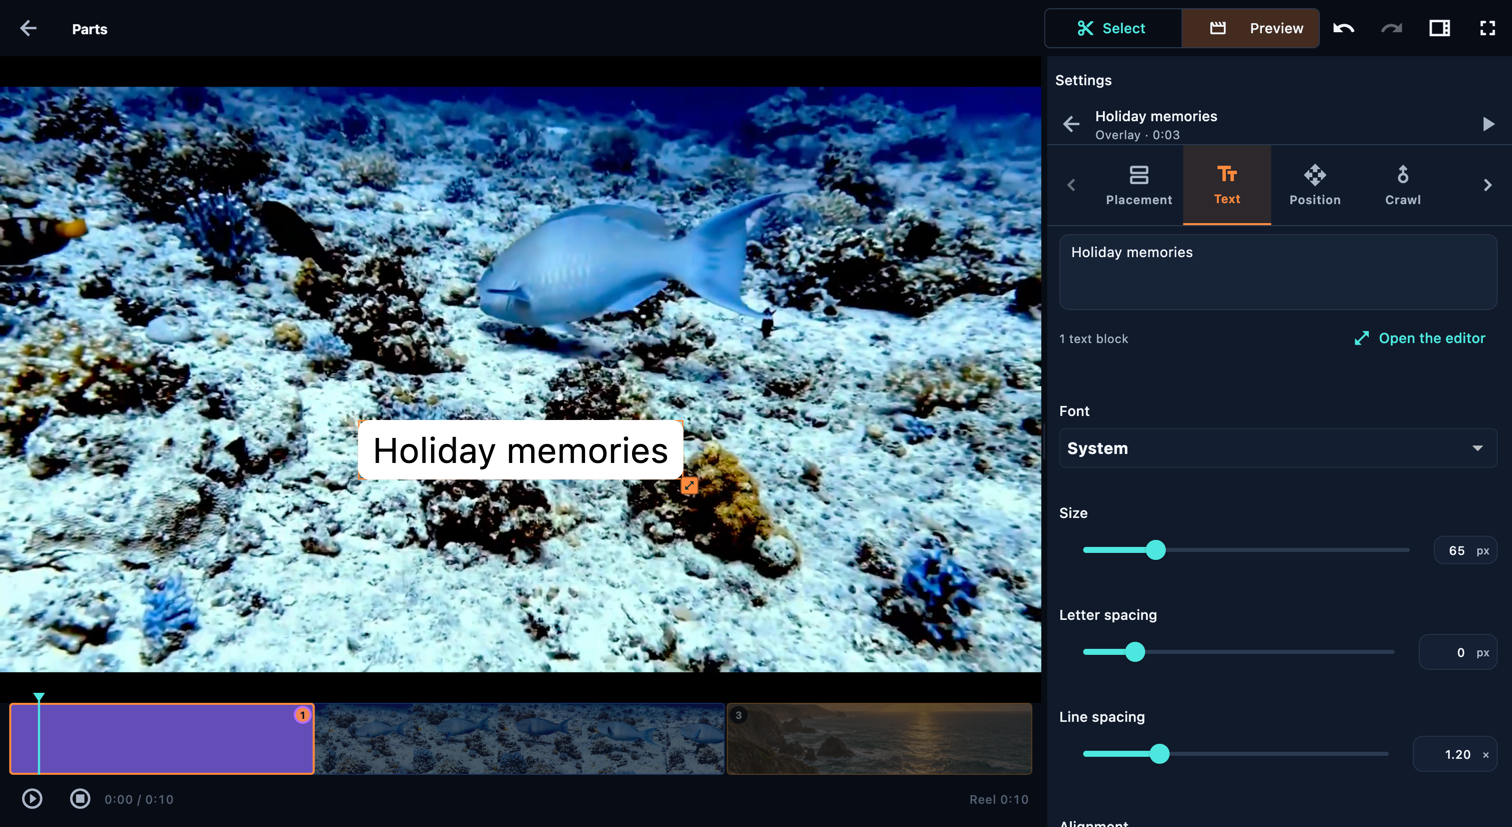Toggle the side panel layout icon
The height and width of the screenshot is (827, 1512).
pyautogui.click(x=1439, y=28)
